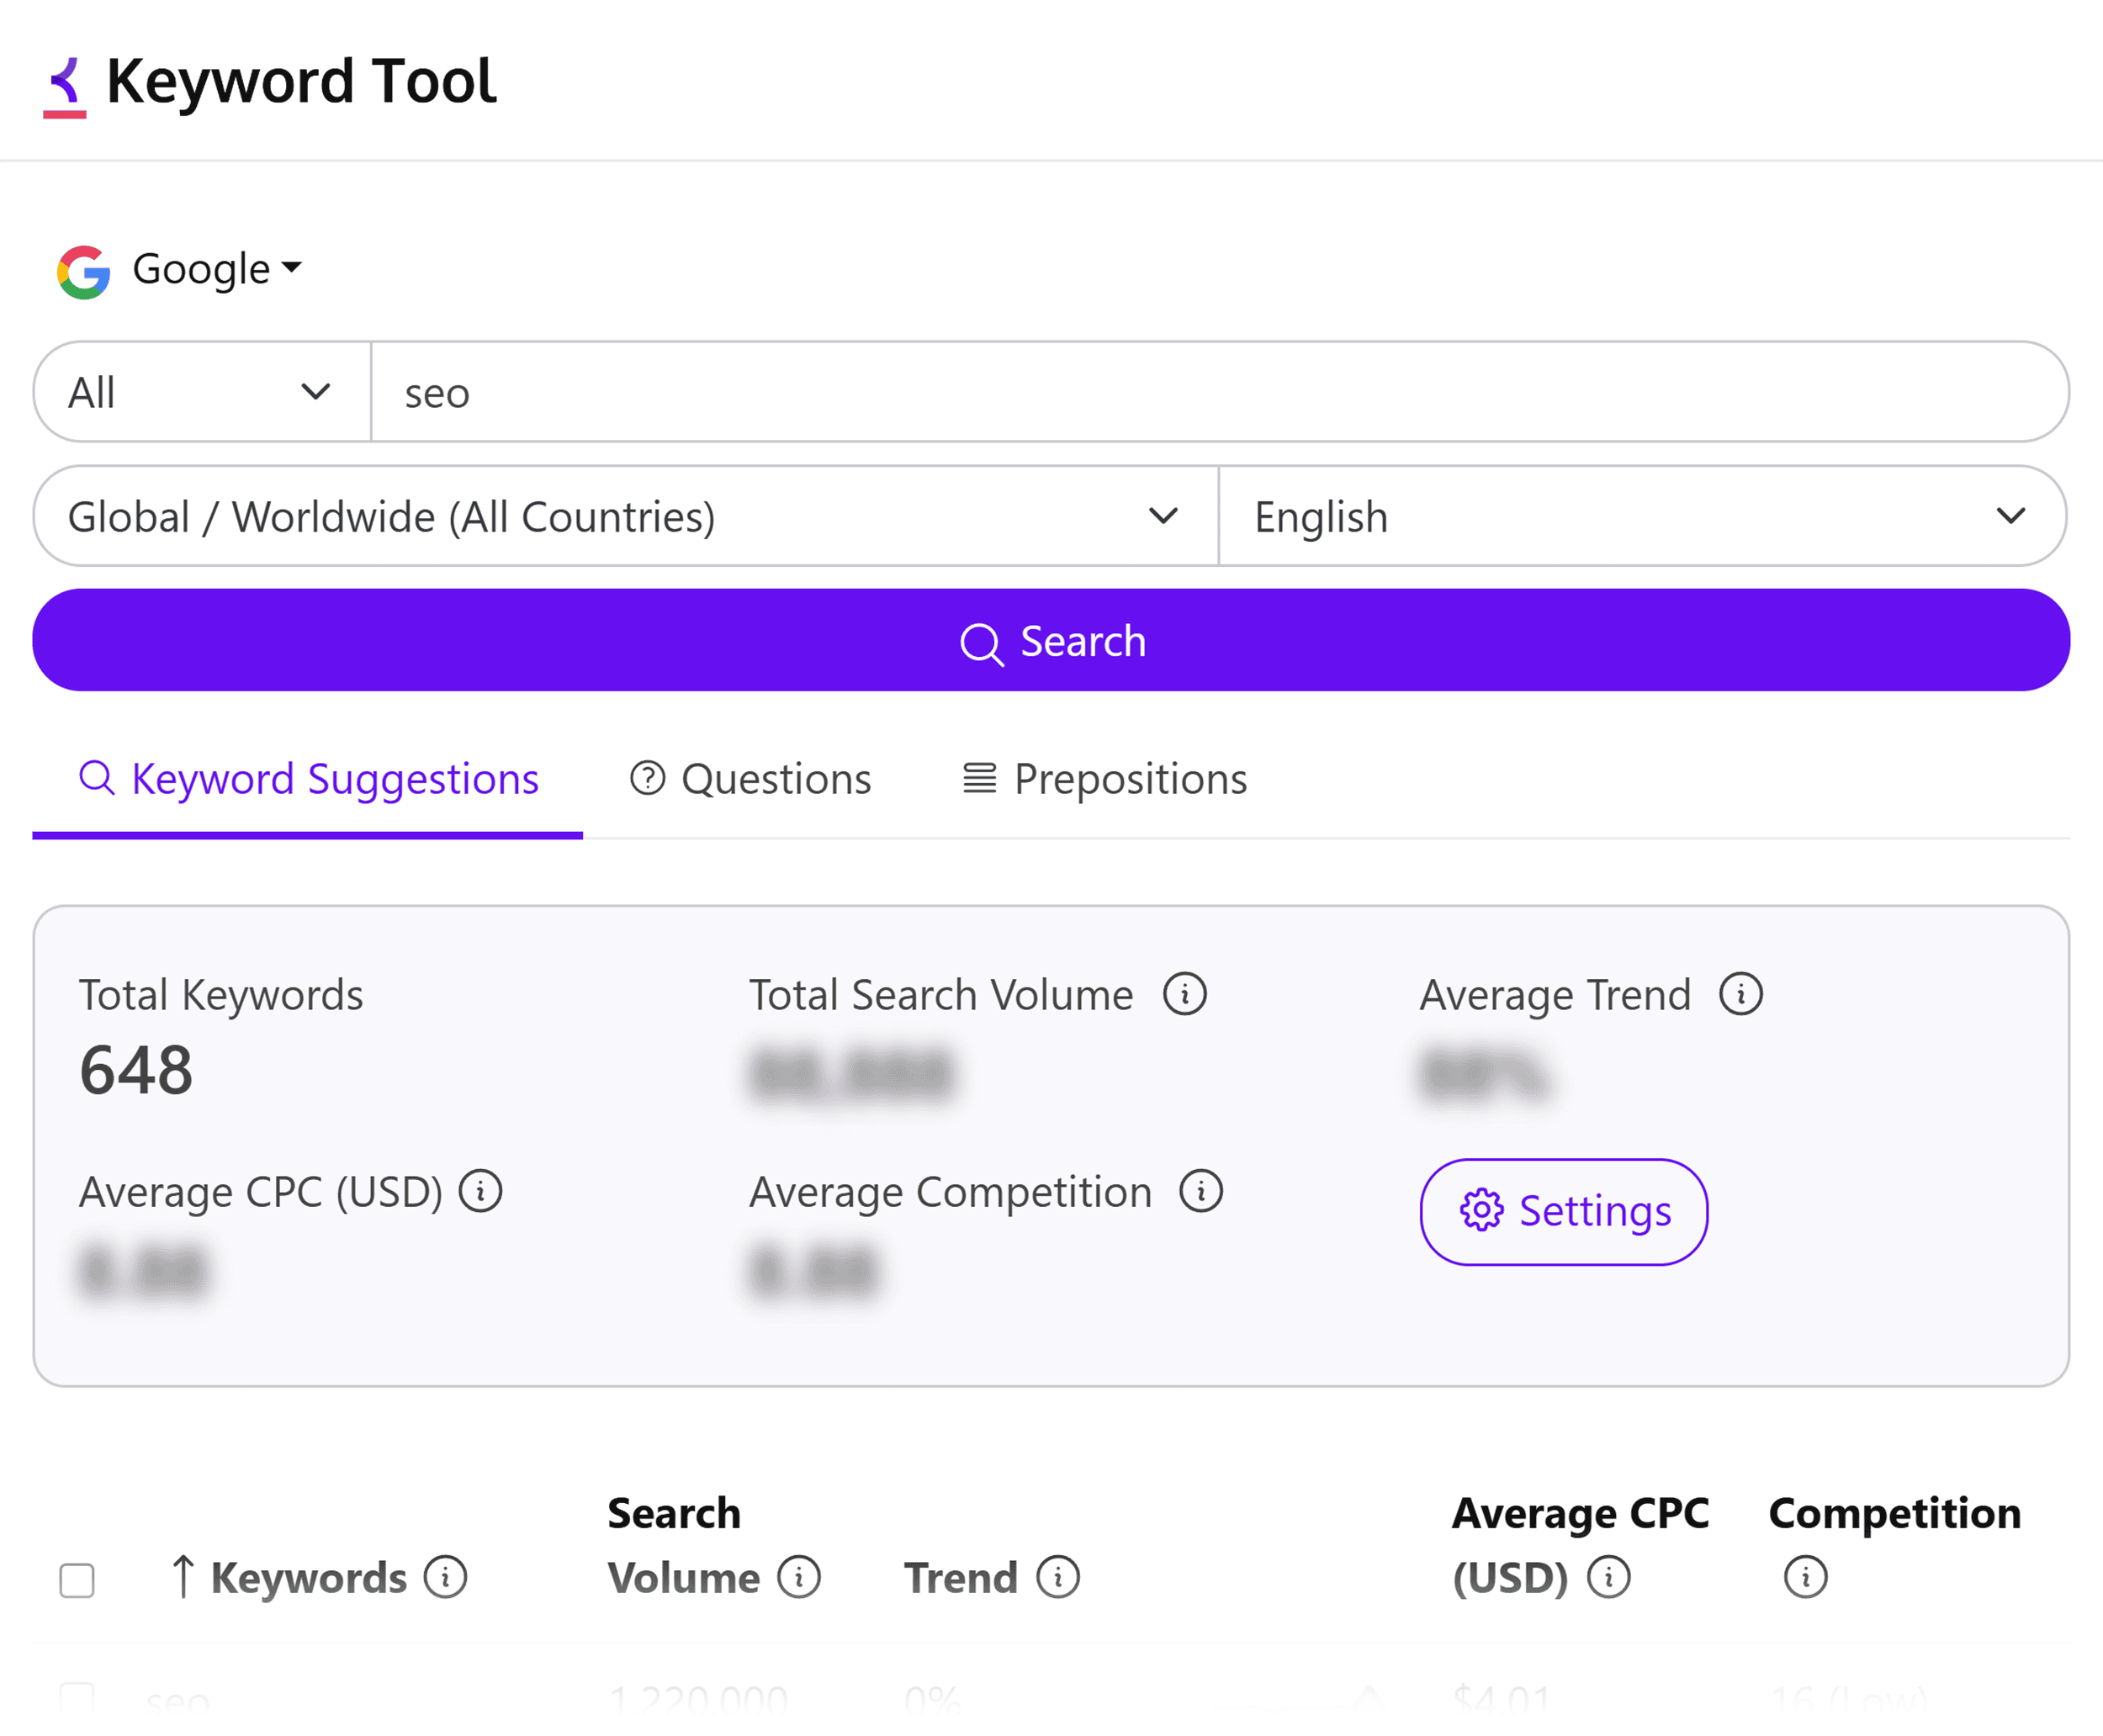The height and width of the screenshot is (1736, 2103).
Task: Click the blurred Total Search Volume value
Action: click(x=852, y=1074)
